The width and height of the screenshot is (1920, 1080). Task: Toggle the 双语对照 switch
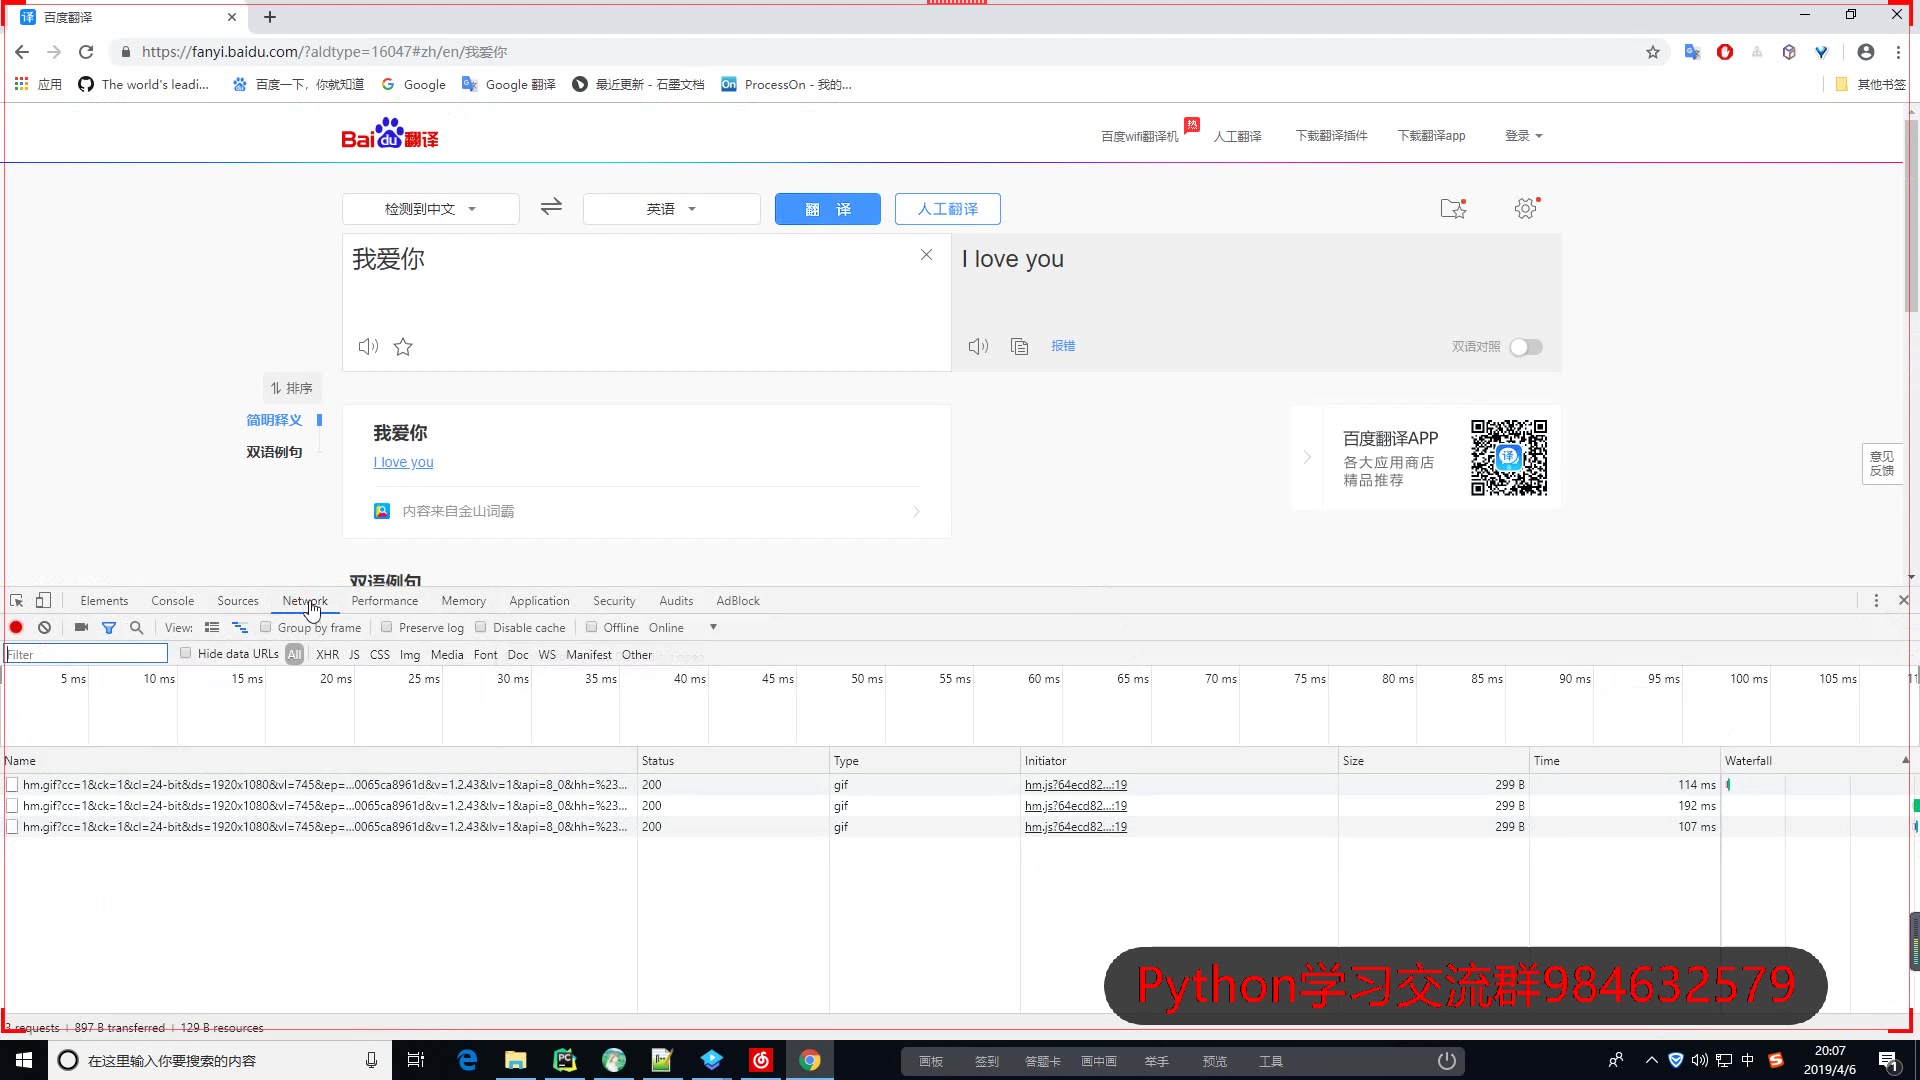pos(1526,347)
